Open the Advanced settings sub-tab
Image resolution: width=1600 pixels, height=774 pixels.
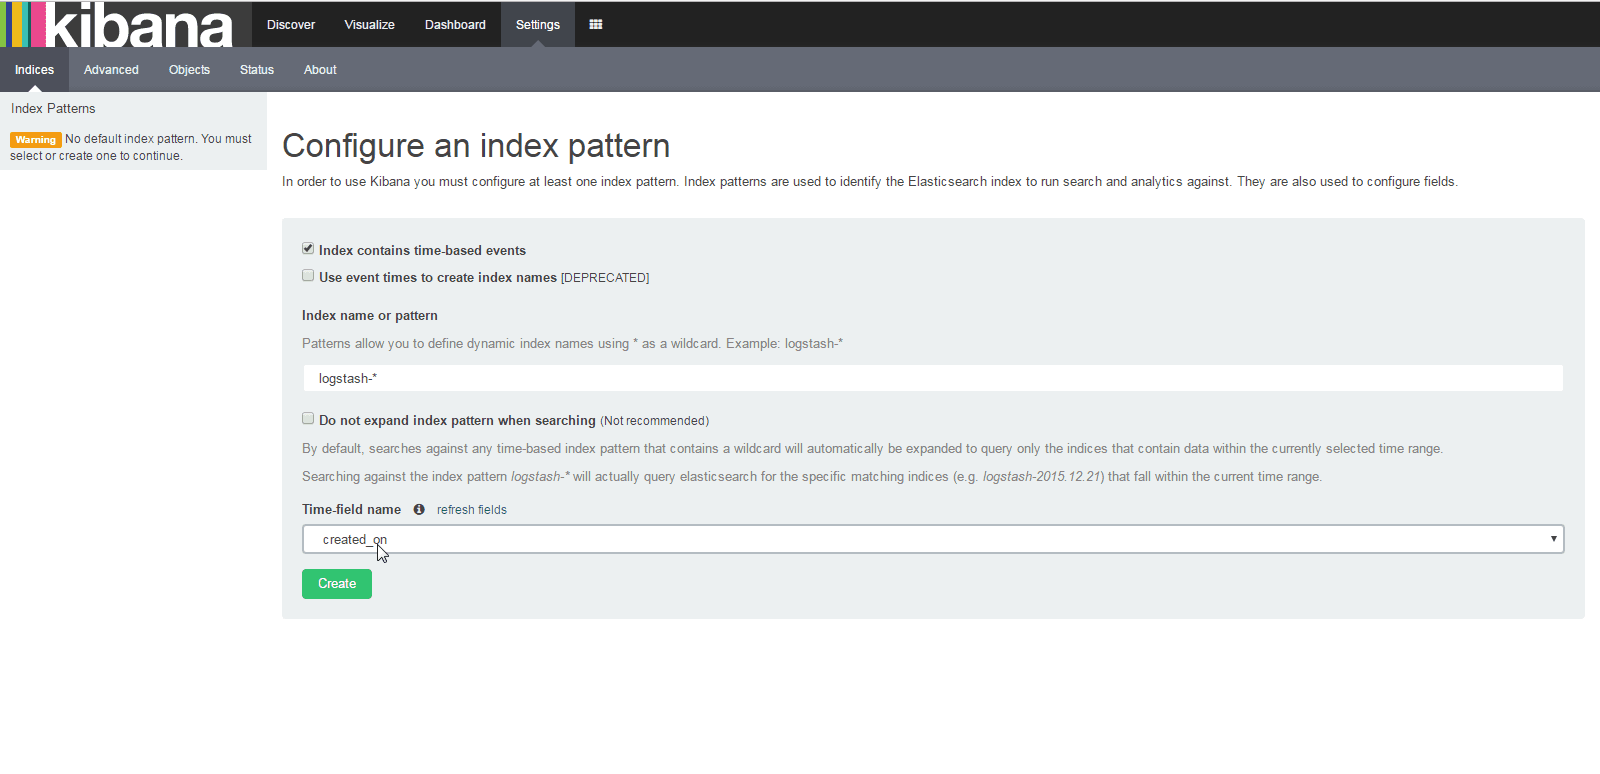[x=111, y=70]
